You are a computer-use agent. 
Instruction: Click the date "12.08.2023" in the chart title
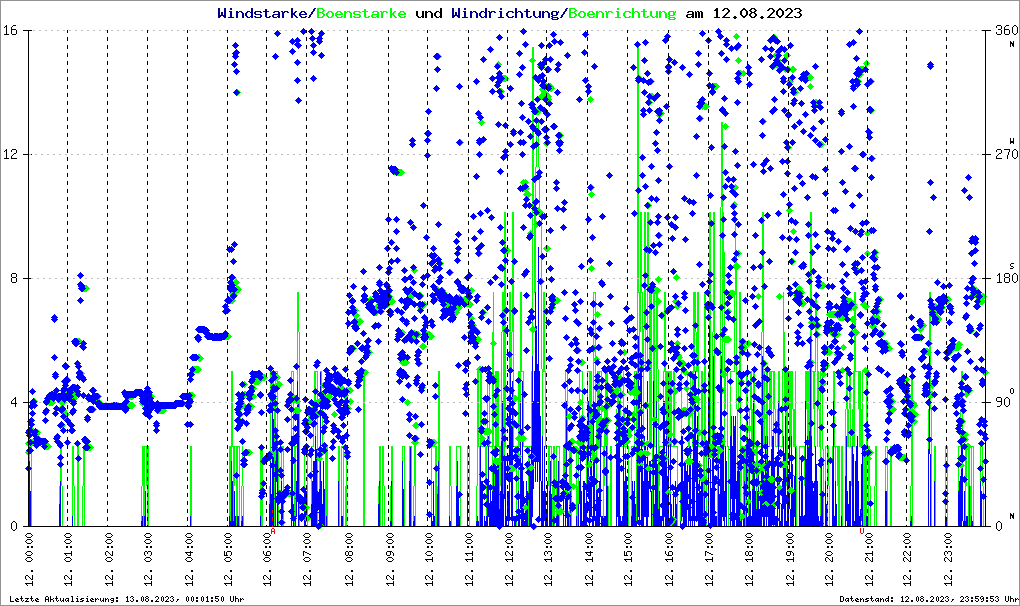[x=755, y=14]
